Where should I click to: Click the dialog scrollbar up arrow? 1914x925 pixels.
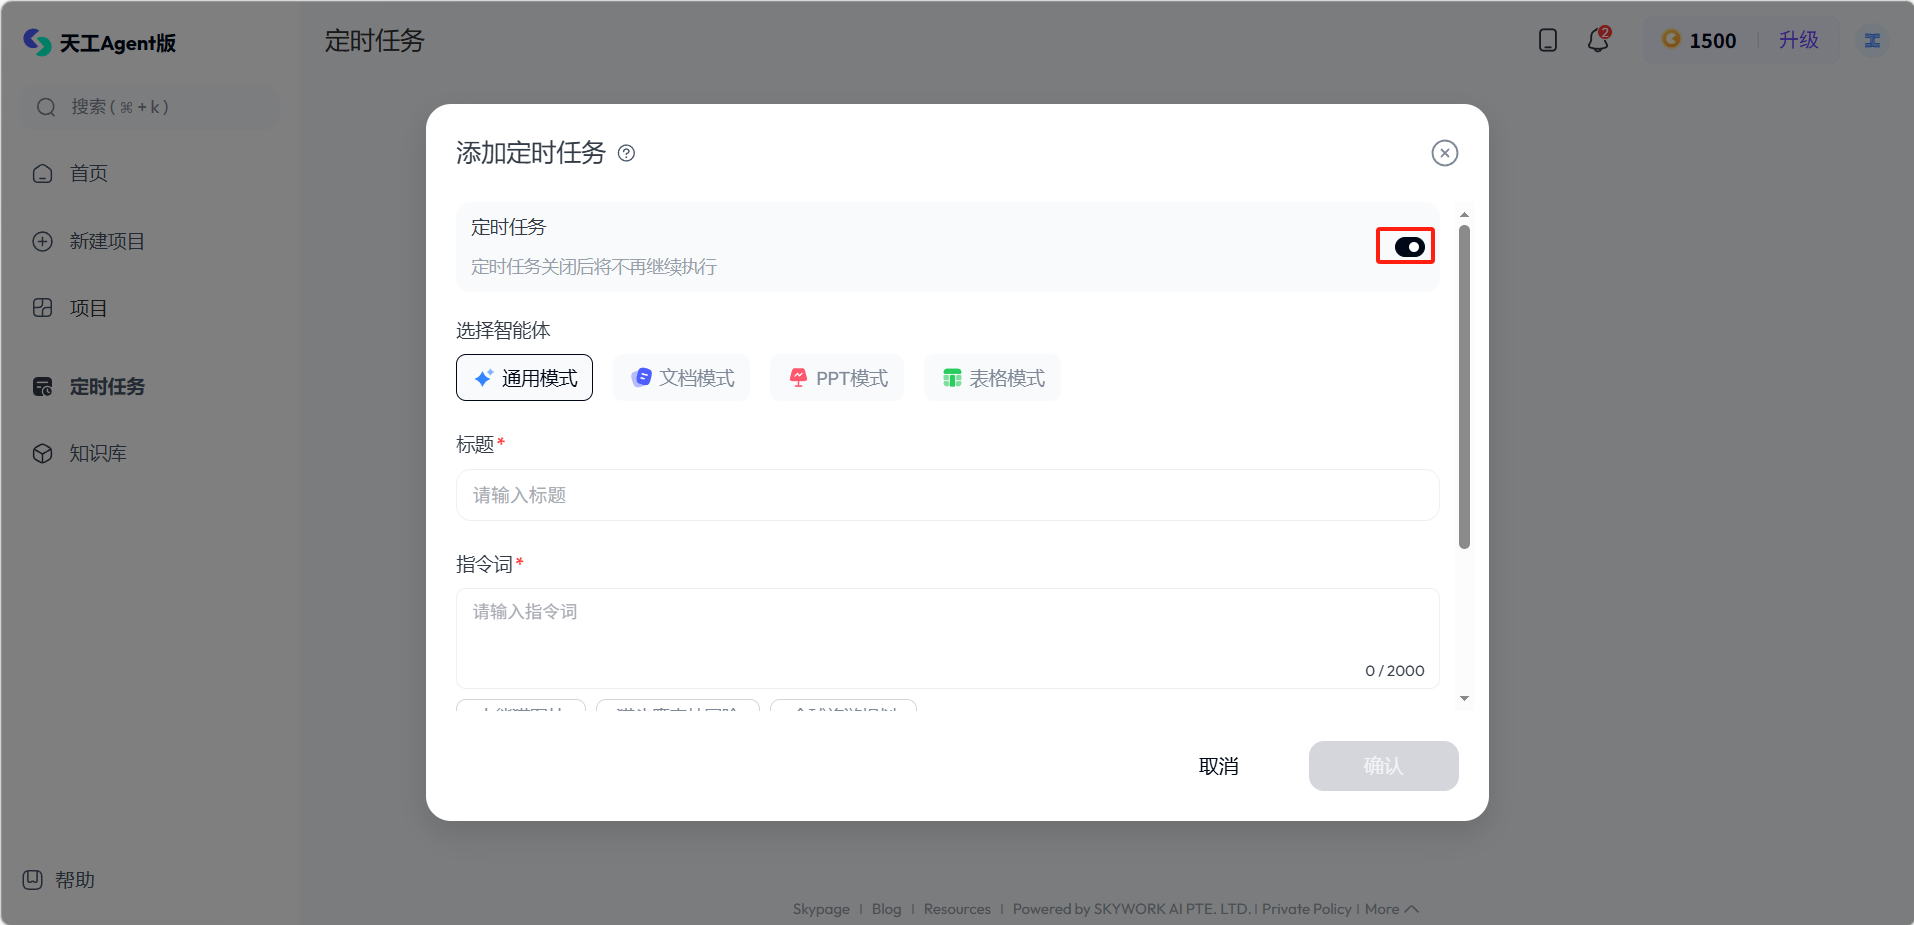pos(1464,215)
